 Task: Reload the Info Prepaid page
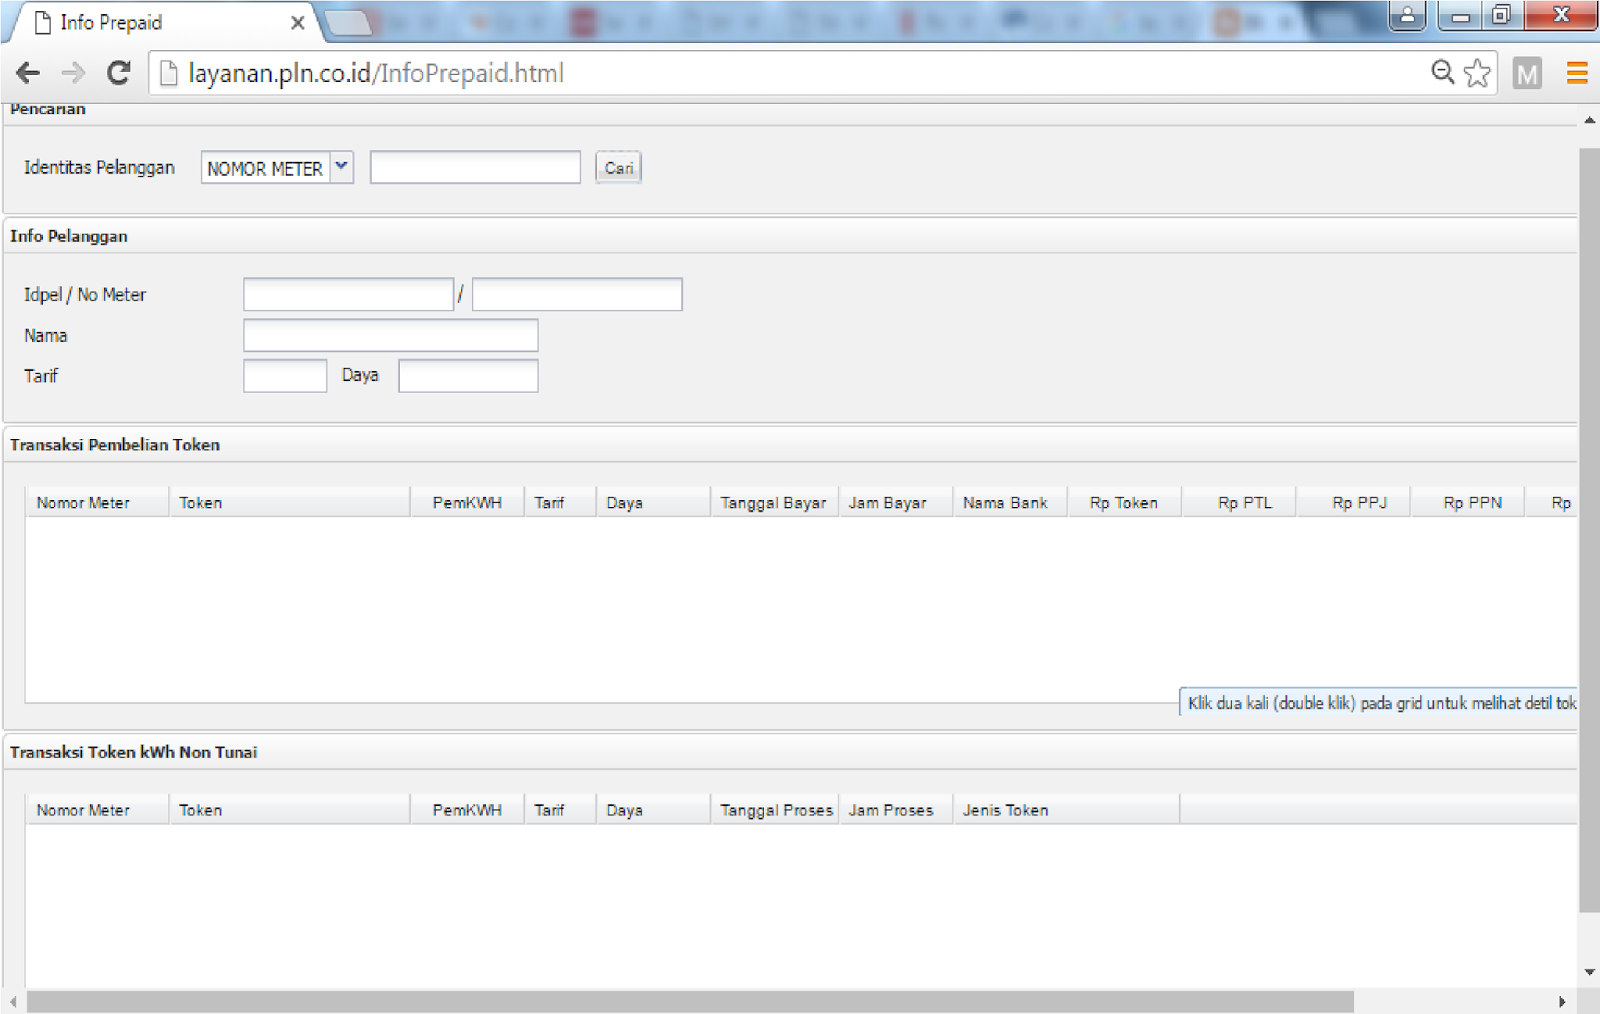[119, 73]
